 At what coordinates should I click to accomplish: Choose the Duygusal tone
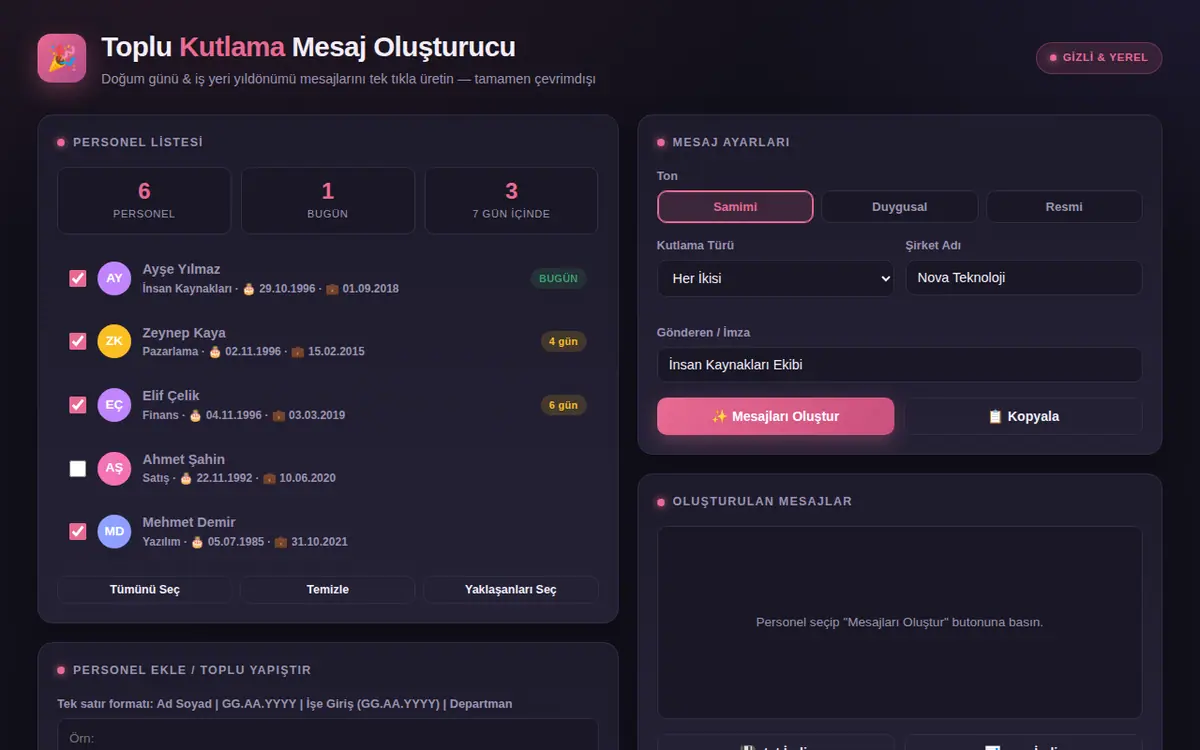pos(899,207)
